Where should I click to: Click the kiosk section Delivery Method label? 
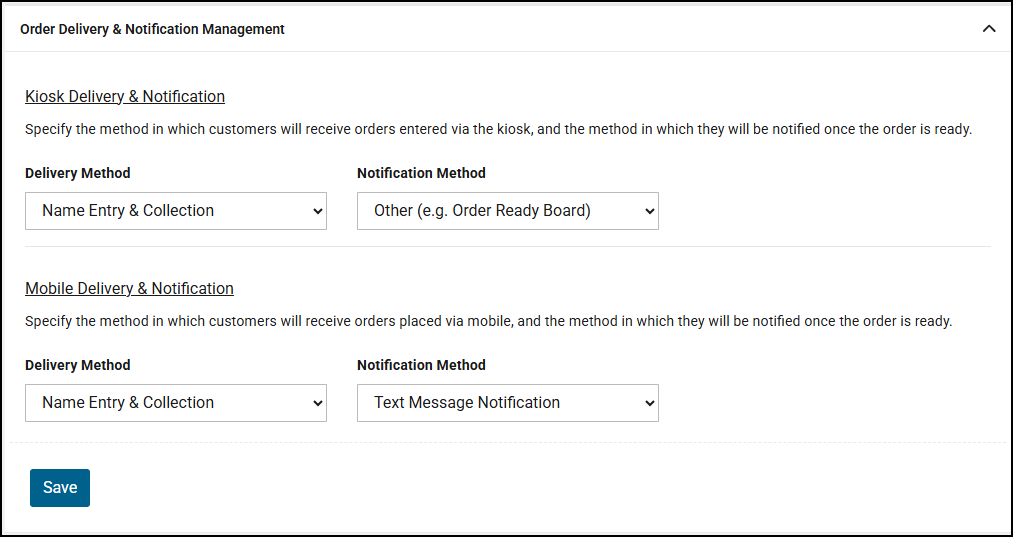[78, 173]
